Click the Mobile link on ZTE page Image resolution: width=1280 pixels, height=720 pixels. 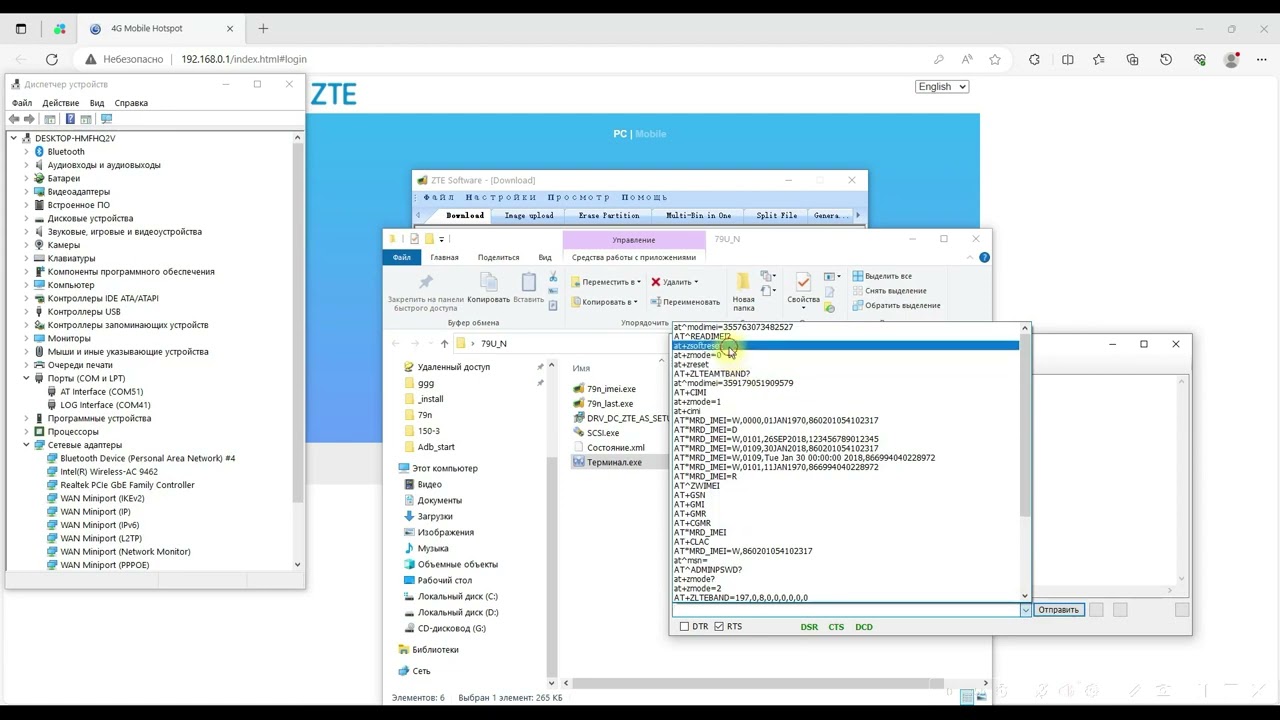pos(651,134)
